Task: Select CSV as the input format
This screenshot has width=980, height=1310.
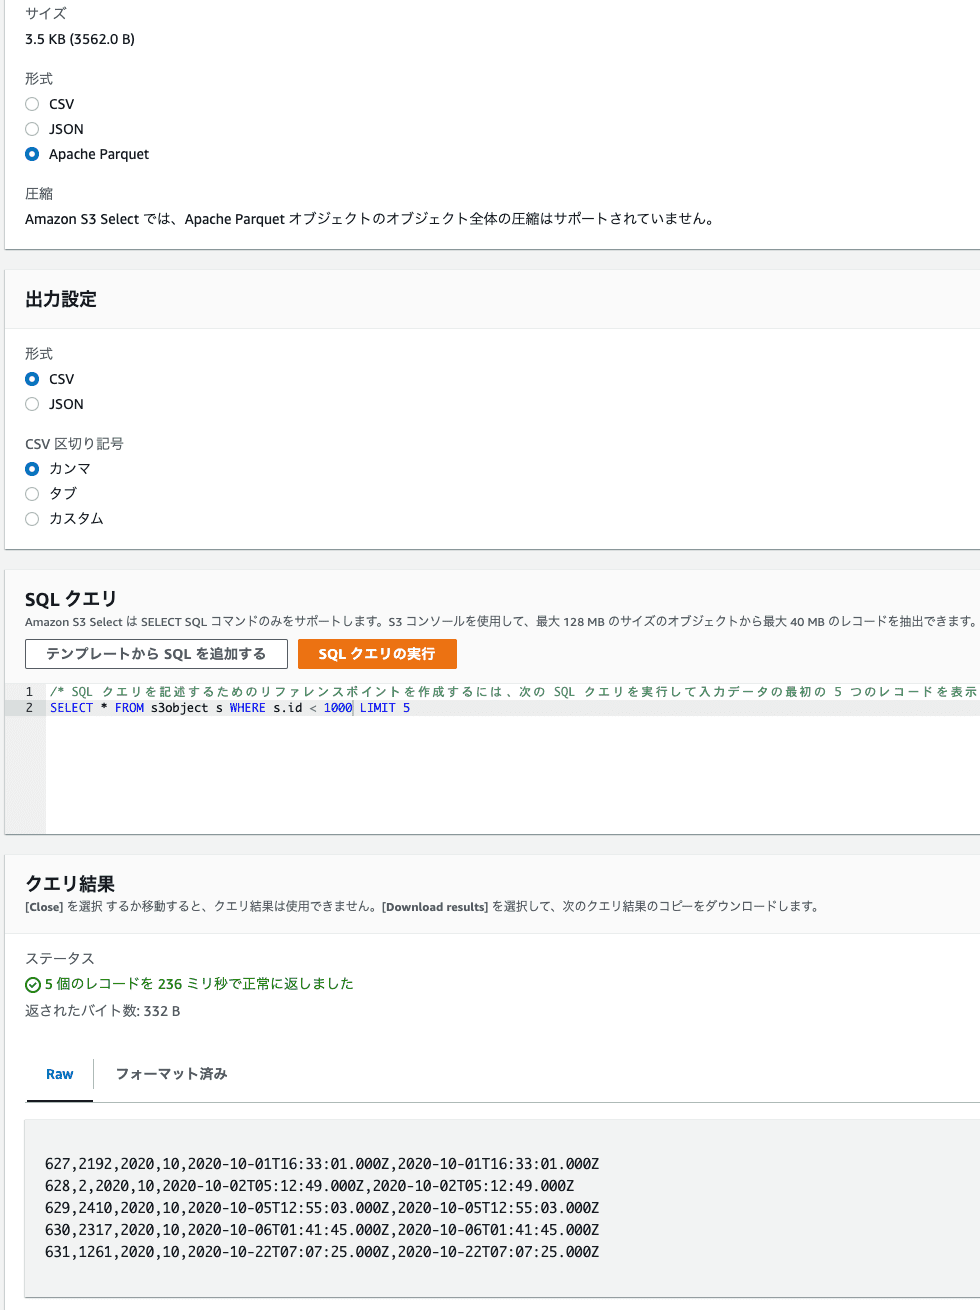Action: 32,104
